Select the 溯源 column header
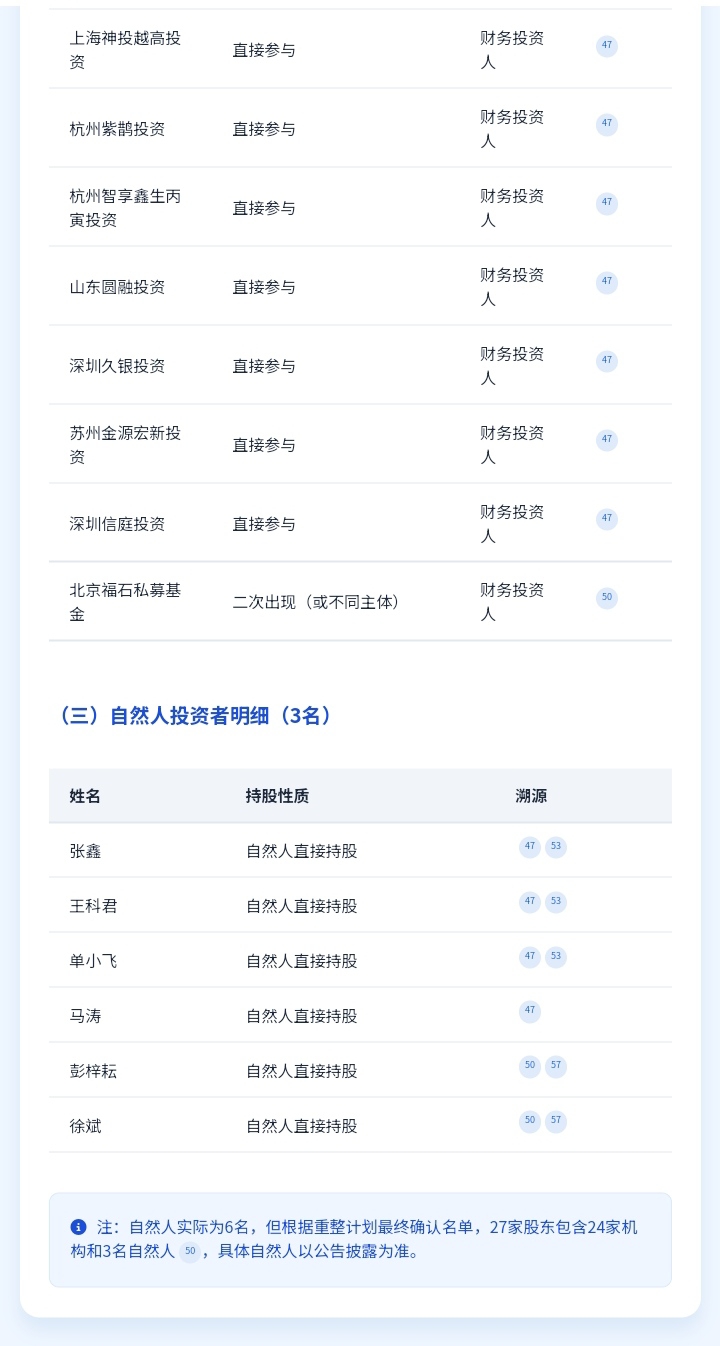The height and width of the screenshot is (1346, 720). click(531, 796)
